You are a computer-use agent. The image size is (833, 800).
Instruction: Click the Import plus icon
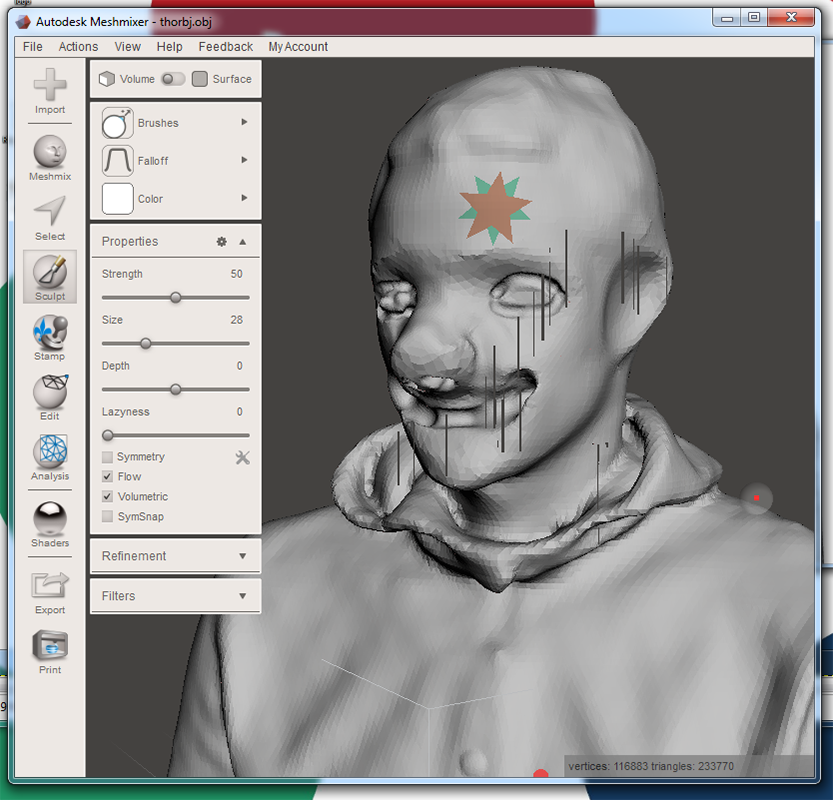tap(50, 84)
